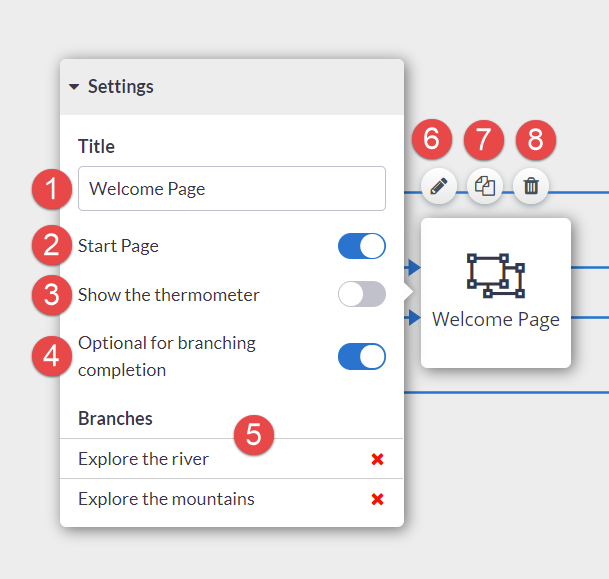Image resolution: width=609 pixels, height=579 pixels.
Task: Click the pencil edit icon
Action: (438, 186)
